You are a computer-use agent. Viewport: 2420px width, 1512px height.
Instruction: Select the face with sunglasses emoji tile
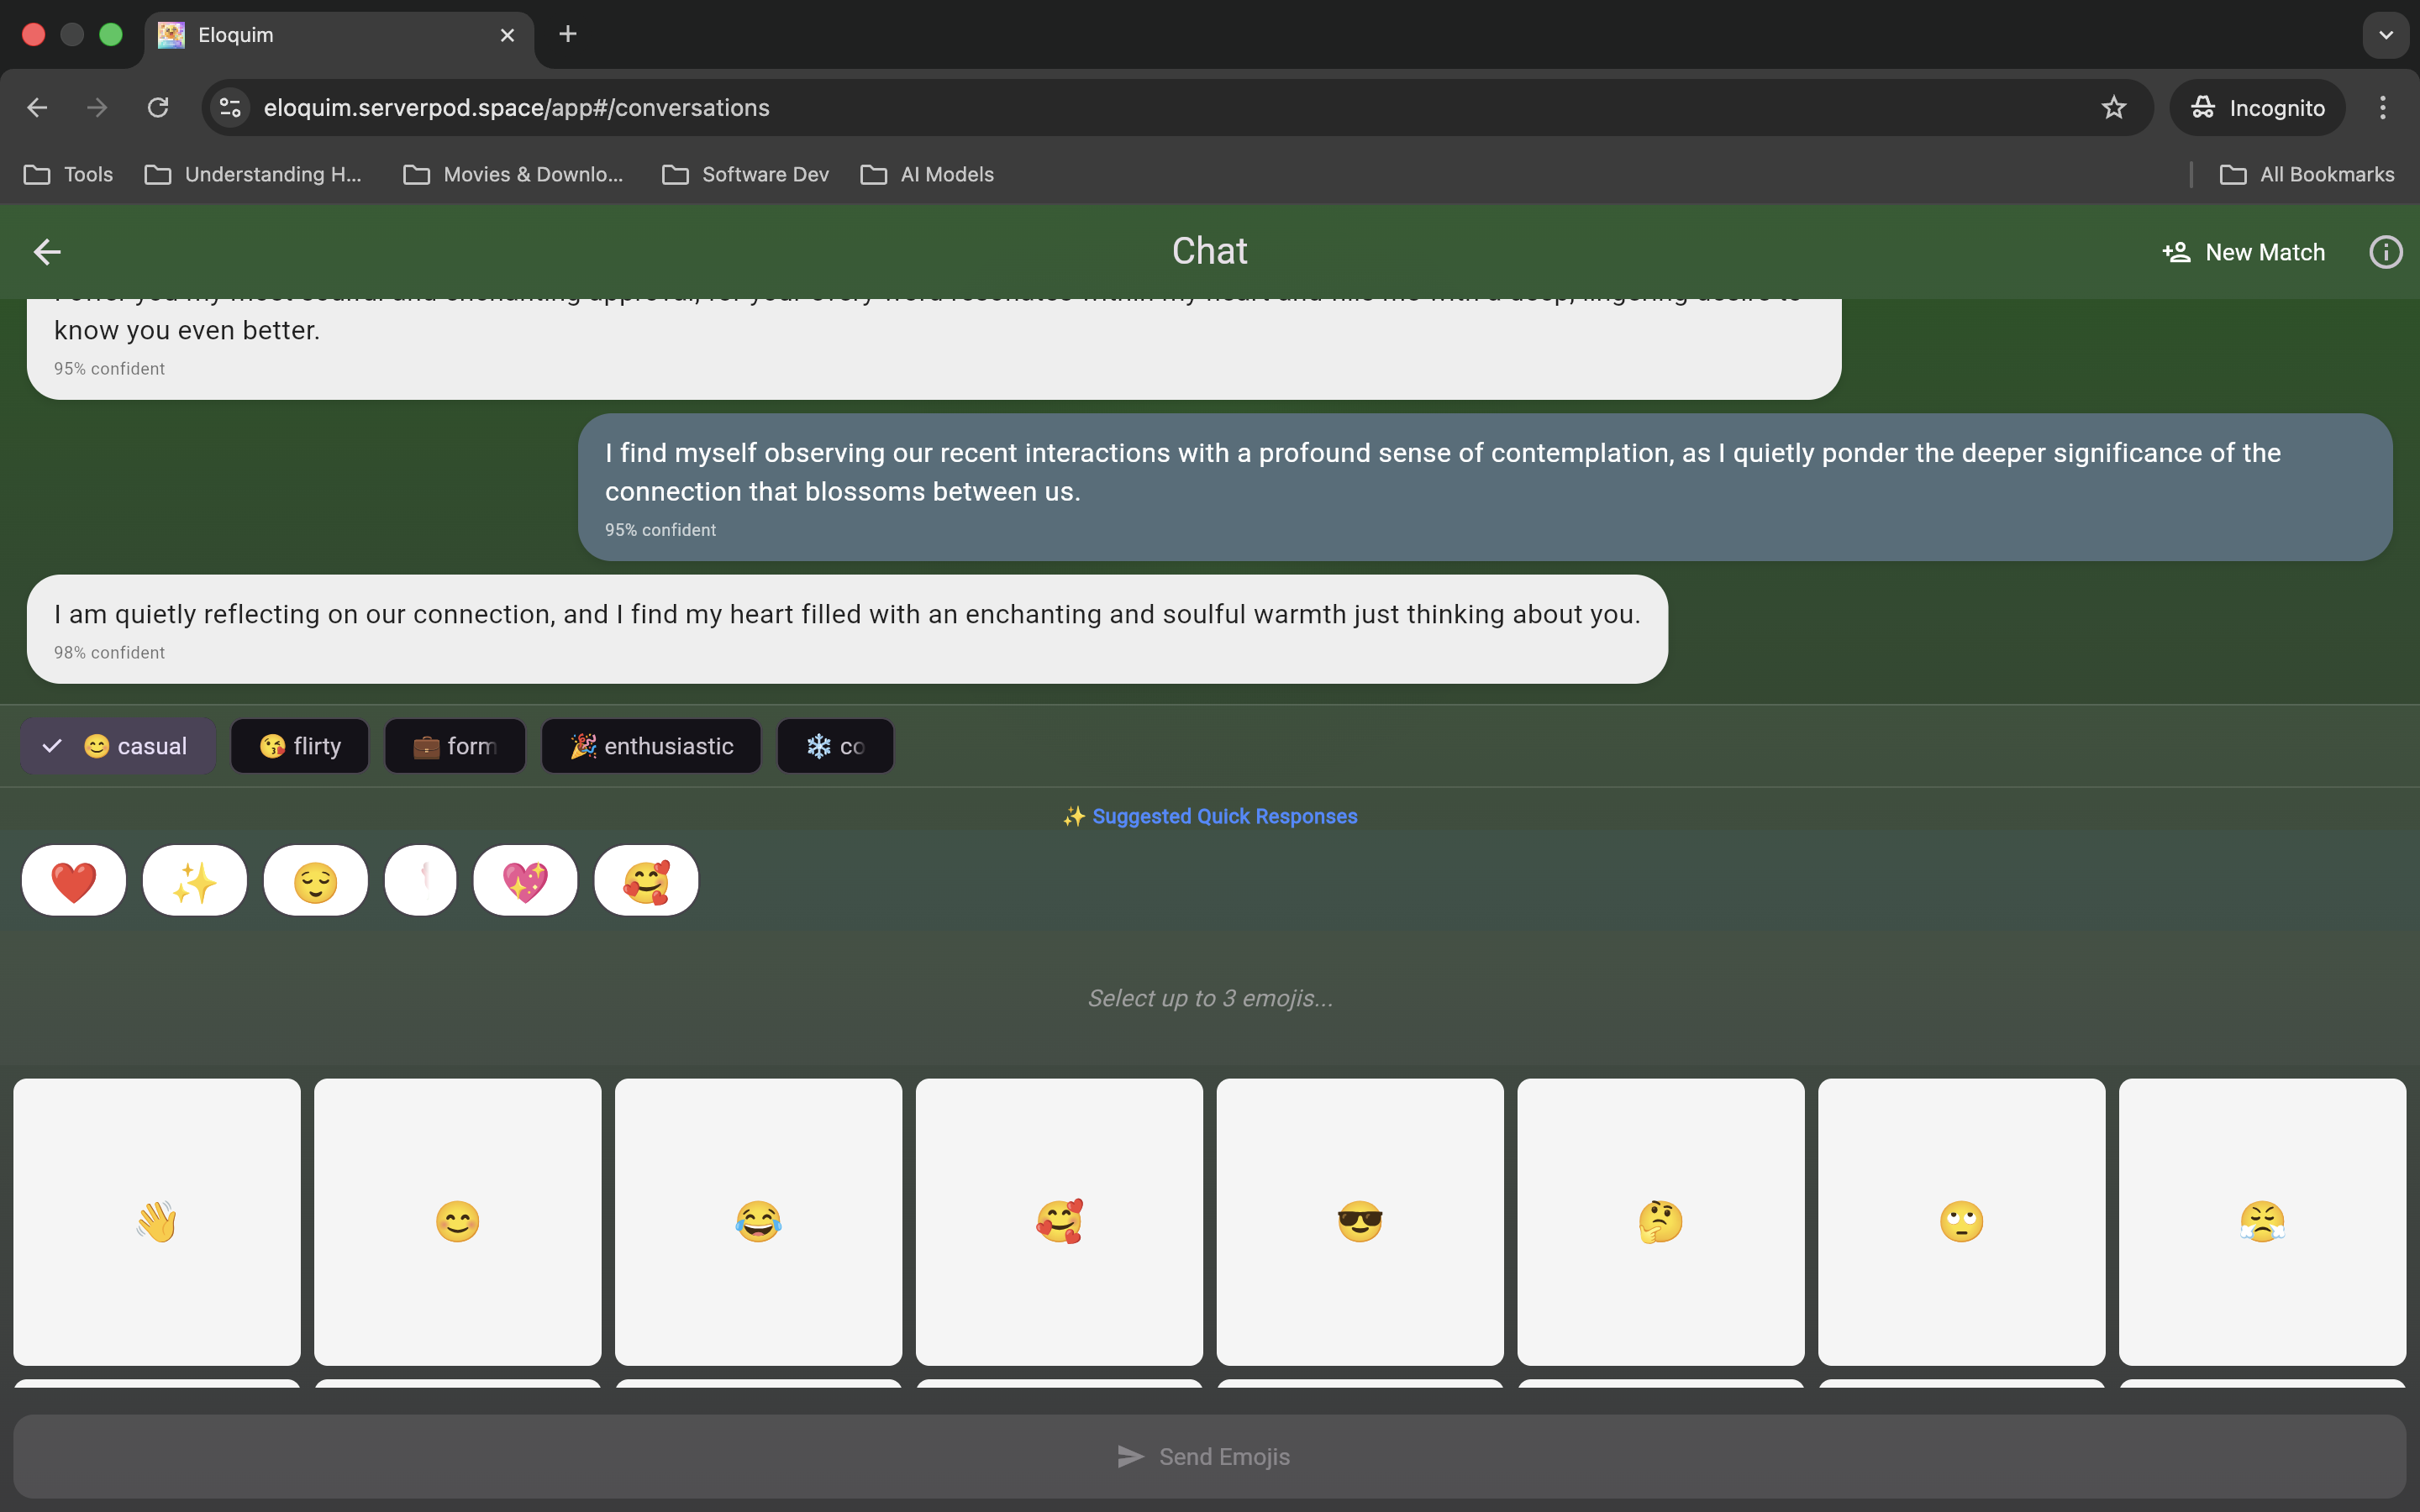pyautogui.click(x=1359, y=1221)
